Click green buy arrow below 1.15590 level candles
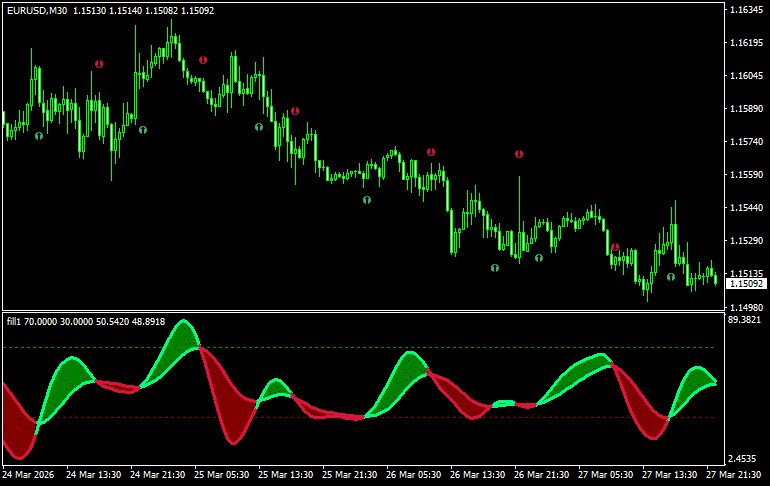Screen dimensions: 770x486 (x=367, y=200)
